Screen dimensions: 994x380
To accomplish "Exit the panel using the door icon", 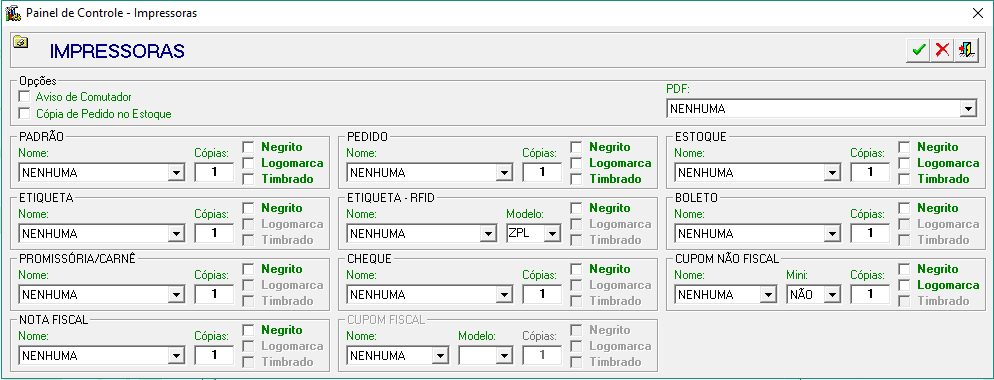I will [966, 50].
